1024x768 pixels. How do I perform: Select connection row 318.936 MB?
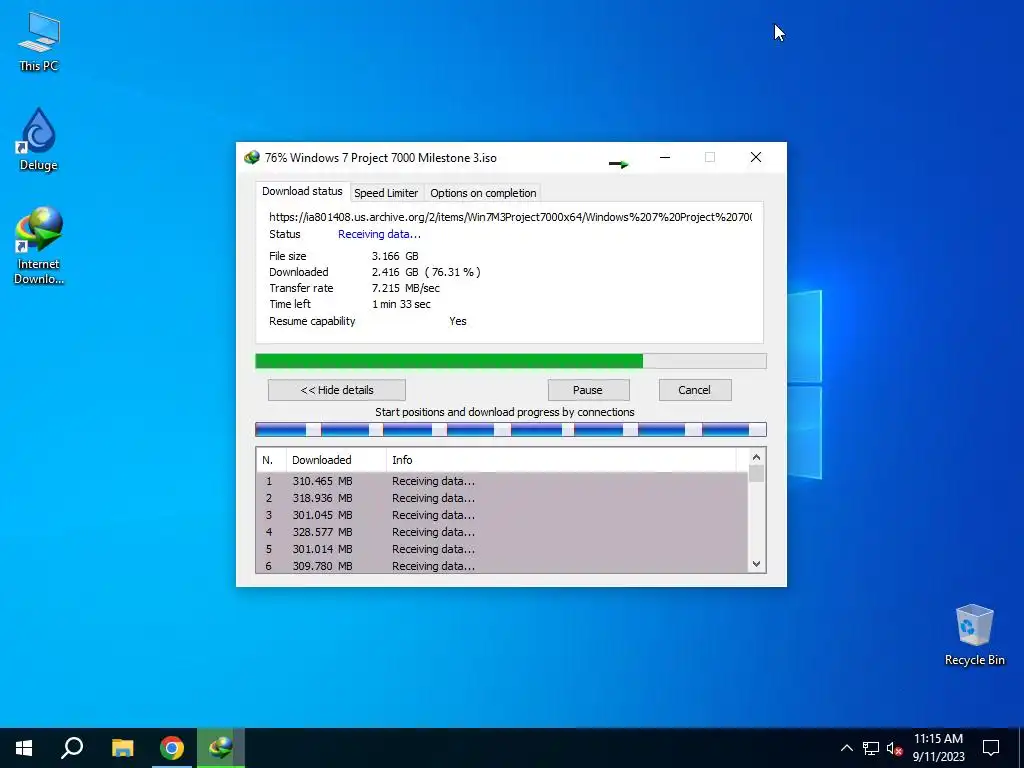[x=502, y=498]
